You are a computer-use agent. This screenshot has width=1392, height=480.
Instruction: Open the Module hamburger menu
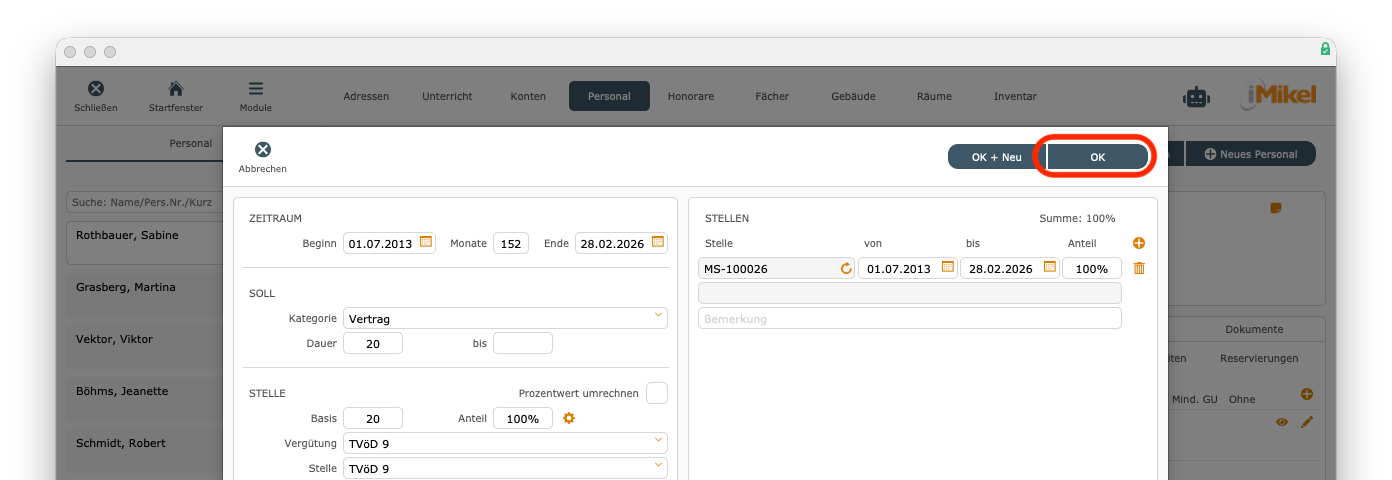pos(256,89)
